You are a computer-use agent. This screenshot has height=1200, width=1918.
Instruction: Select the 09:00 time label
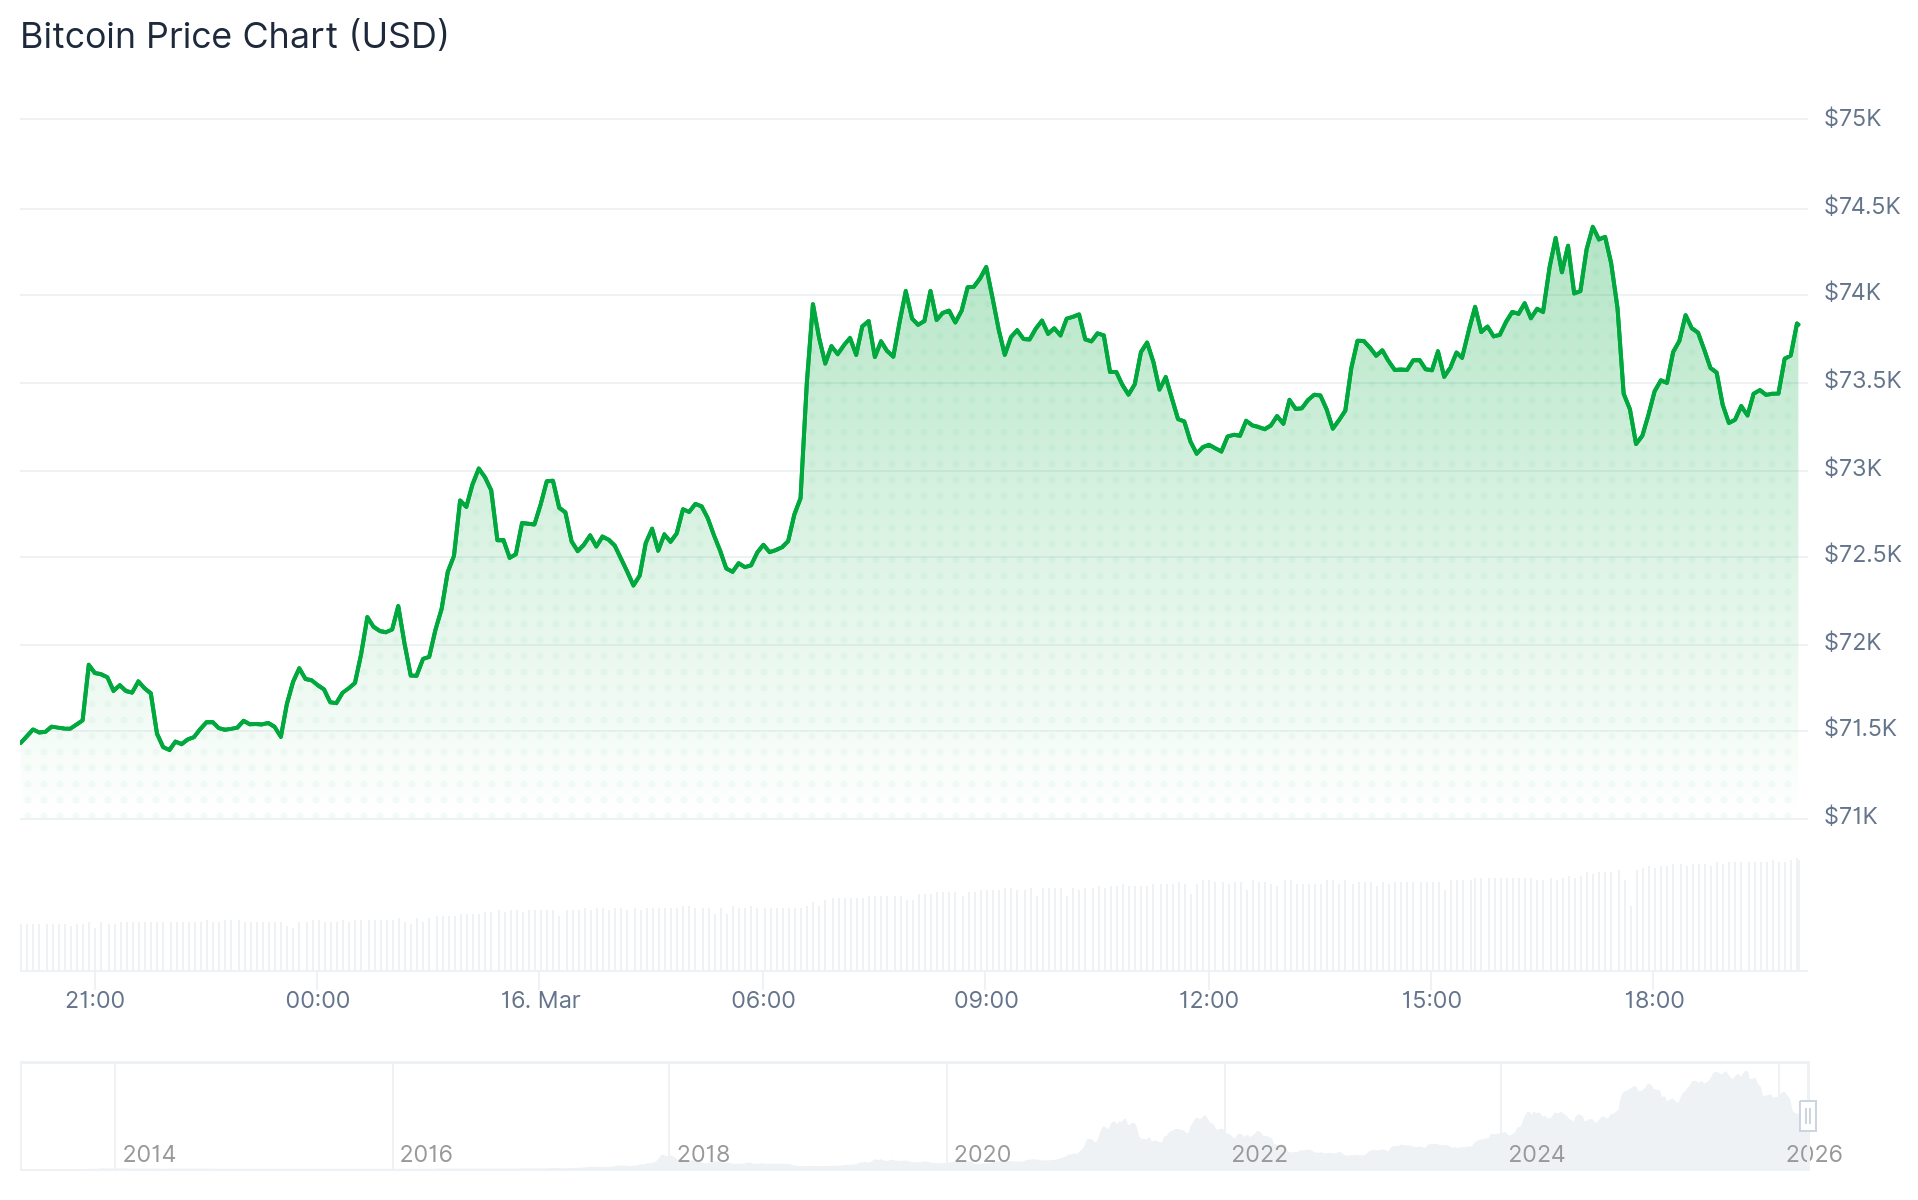click(x=986, y=1000)
